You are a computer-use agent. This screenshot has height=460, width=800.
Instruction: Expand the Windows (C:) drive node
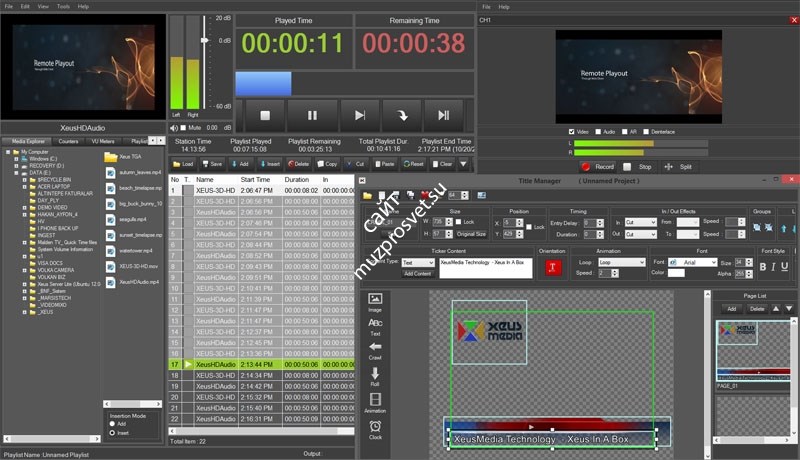coord(16,159)
